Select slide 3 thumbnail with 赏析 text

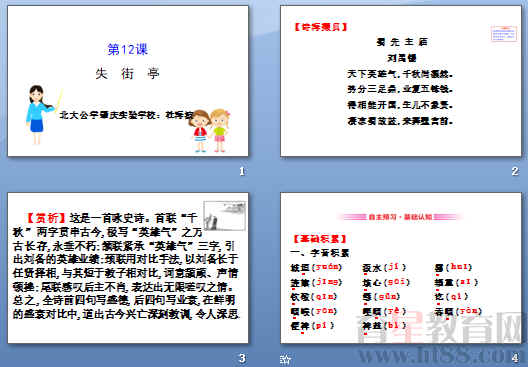point(128,268)
